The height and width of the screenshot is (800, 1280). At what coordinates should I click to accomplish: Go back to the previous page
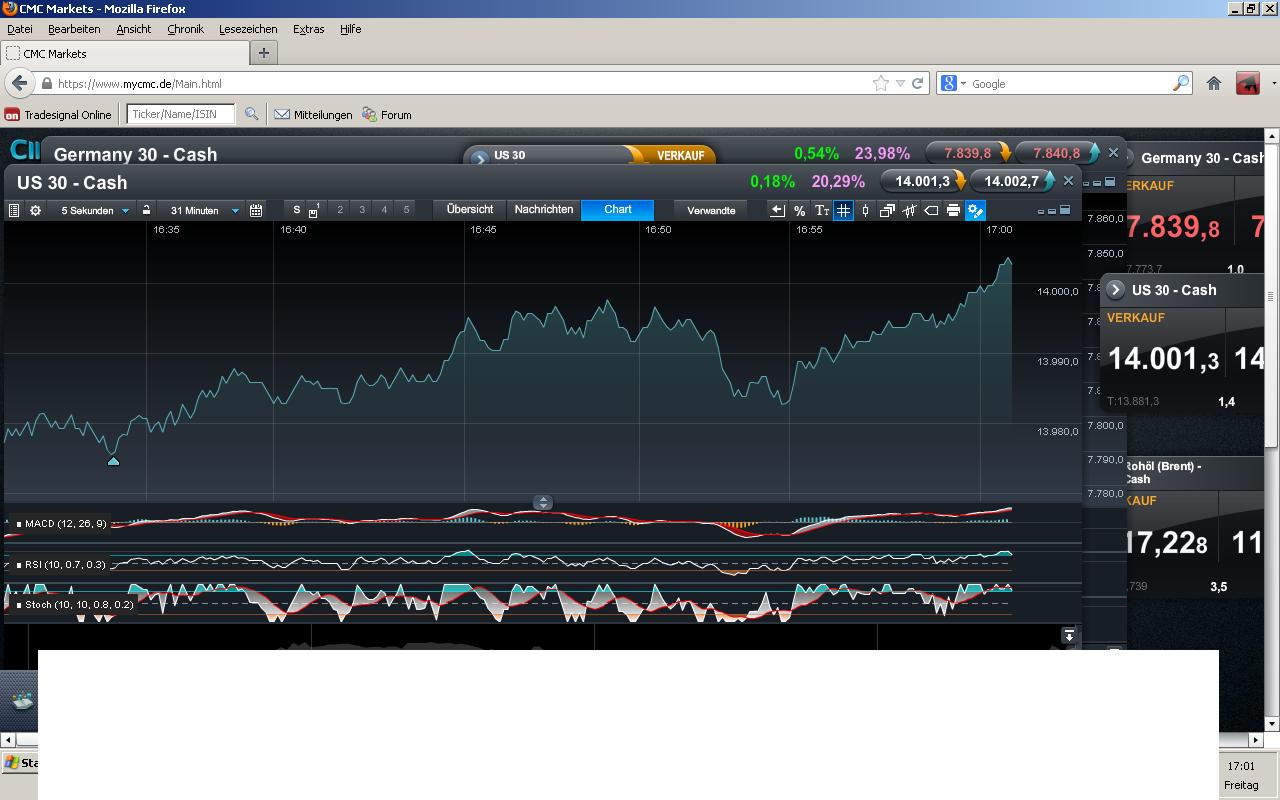[19, 83]
